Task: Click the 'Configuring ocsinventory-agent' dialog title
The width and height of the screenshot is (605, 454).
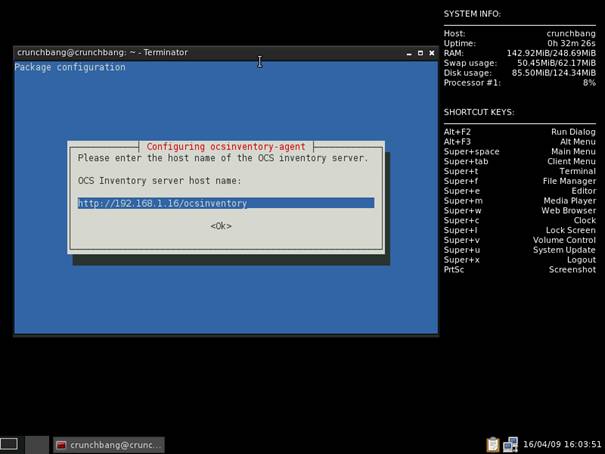Action: click(x=226, y=147)
